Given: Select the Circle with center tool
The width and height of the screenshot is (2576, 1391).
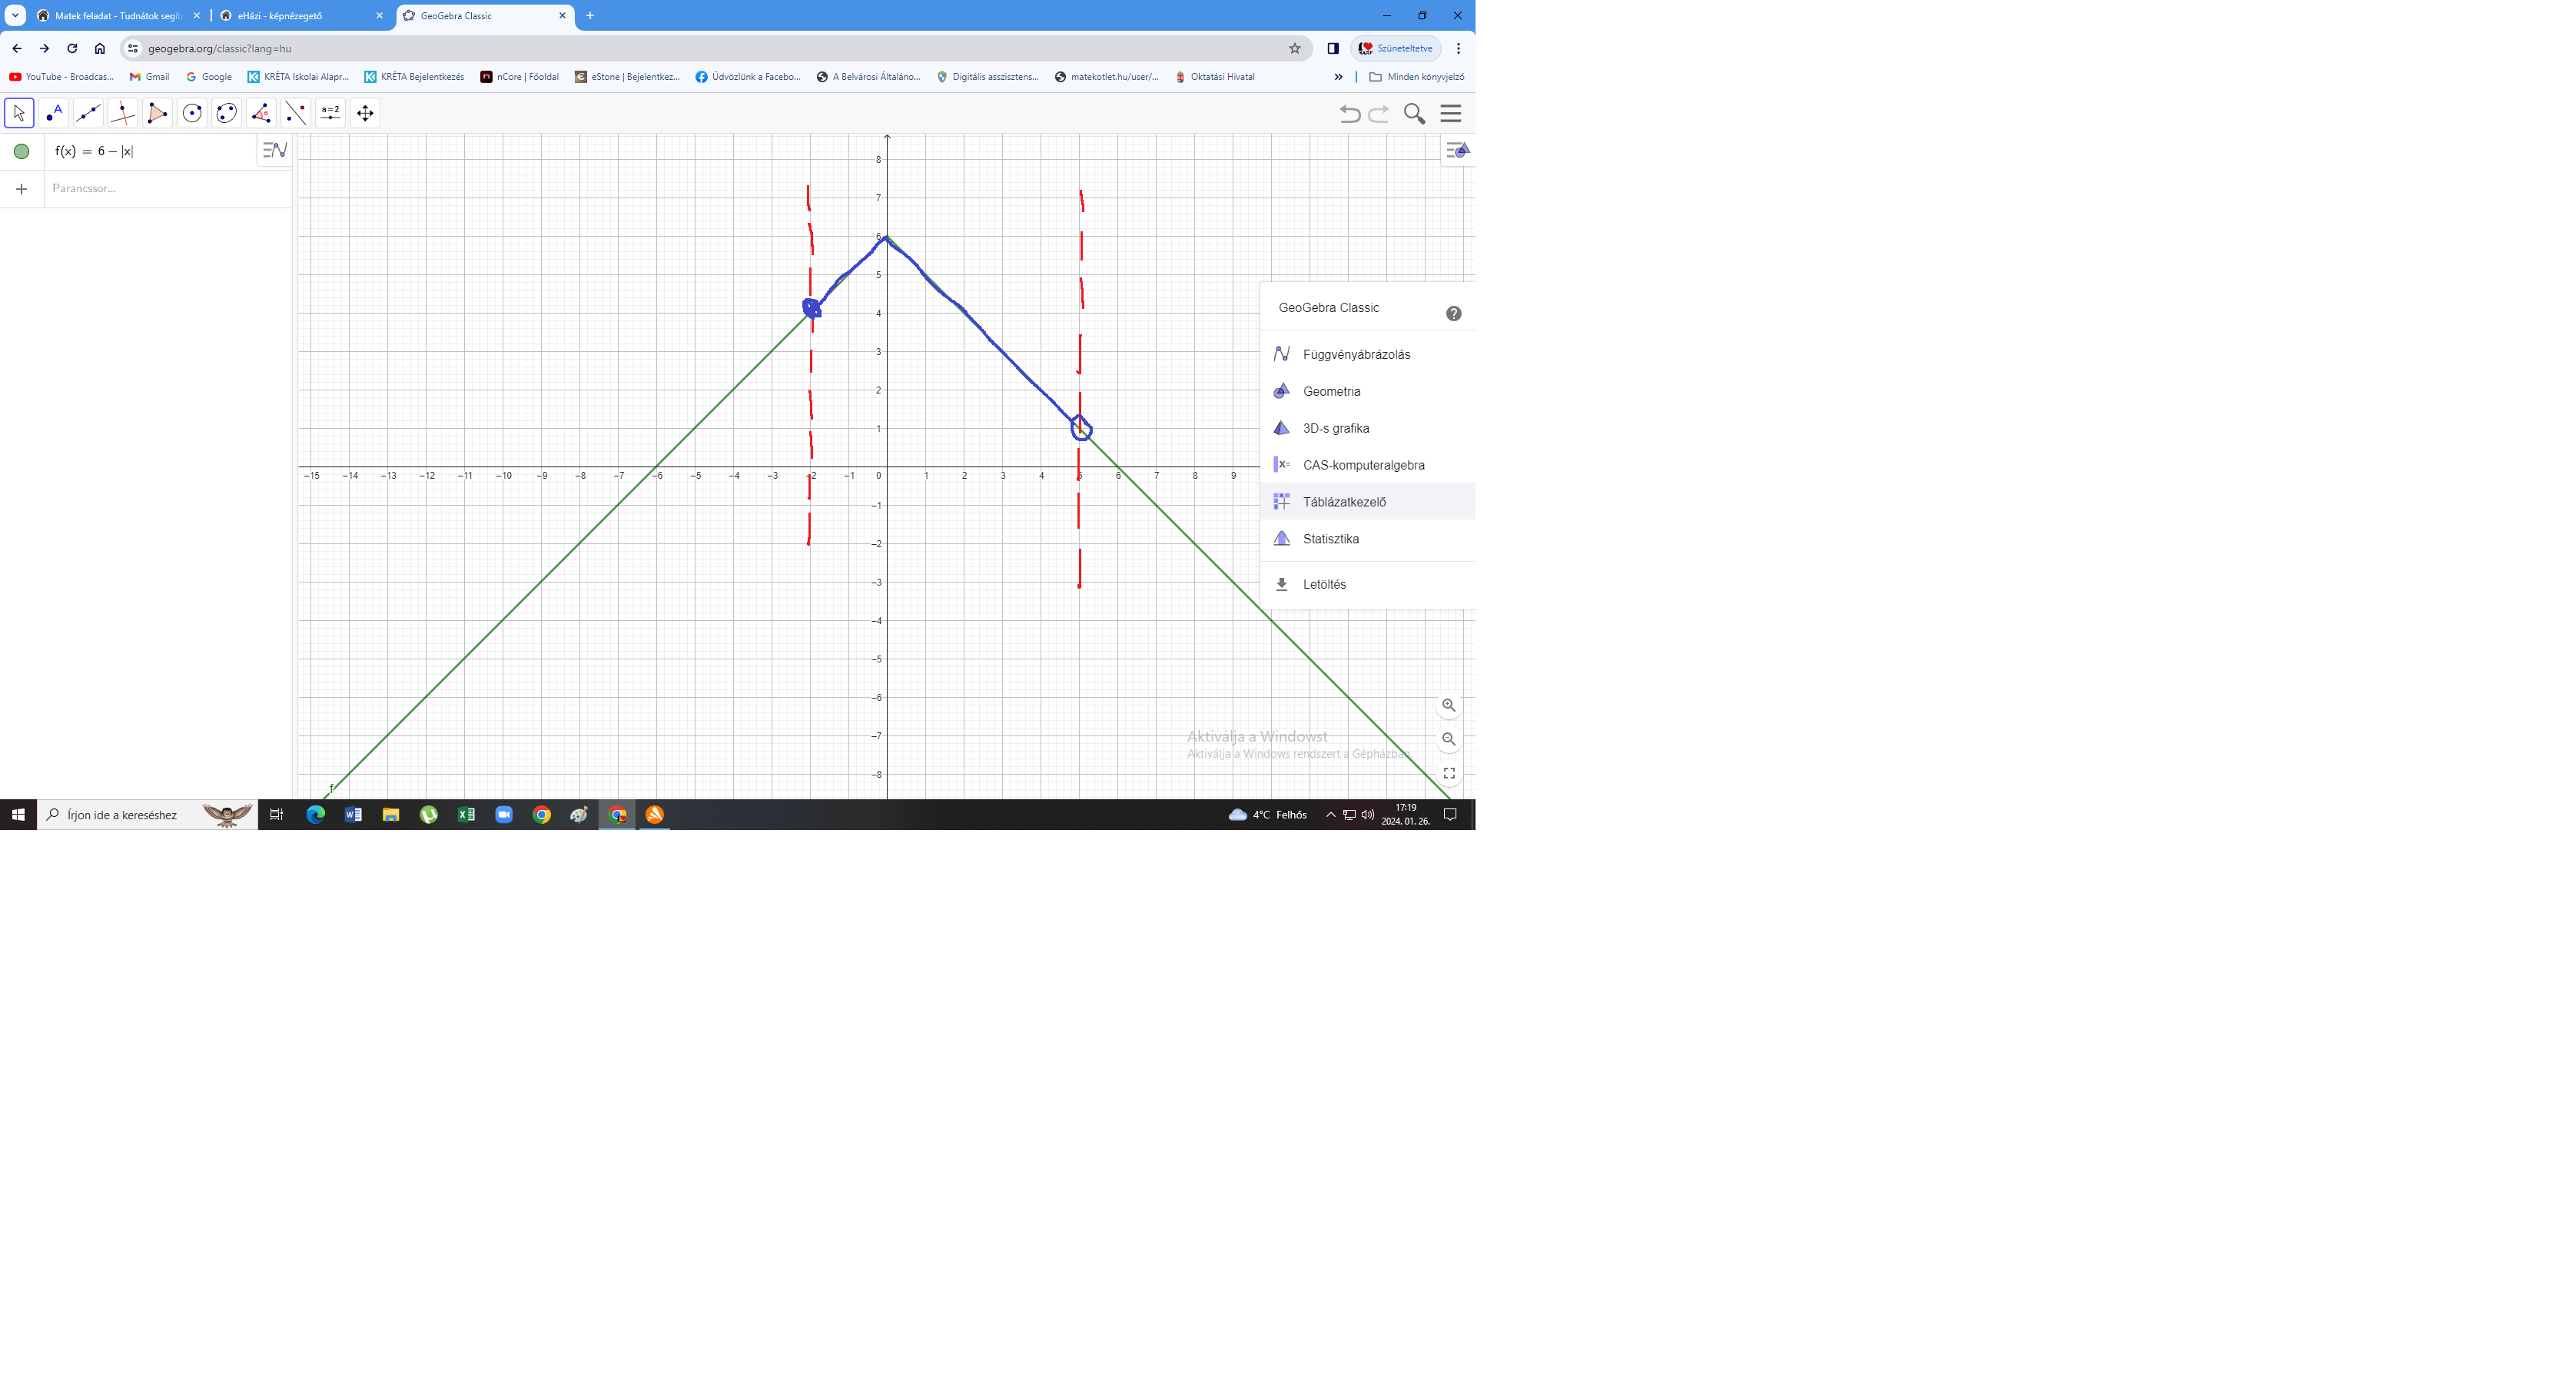Looking at the screenshot, I should point(192,113).
